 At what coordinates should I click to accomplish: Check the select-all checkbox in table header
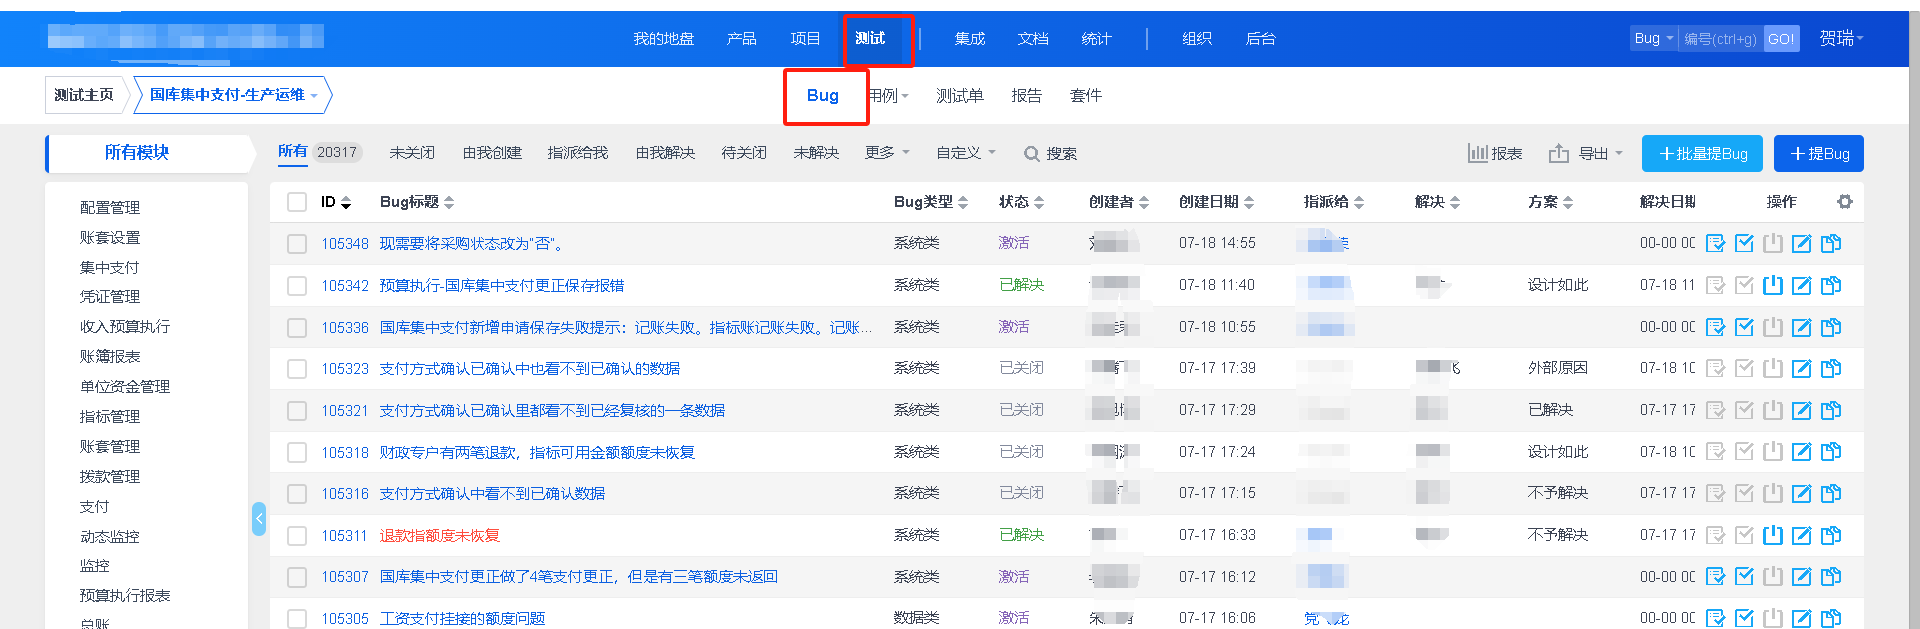297,202
